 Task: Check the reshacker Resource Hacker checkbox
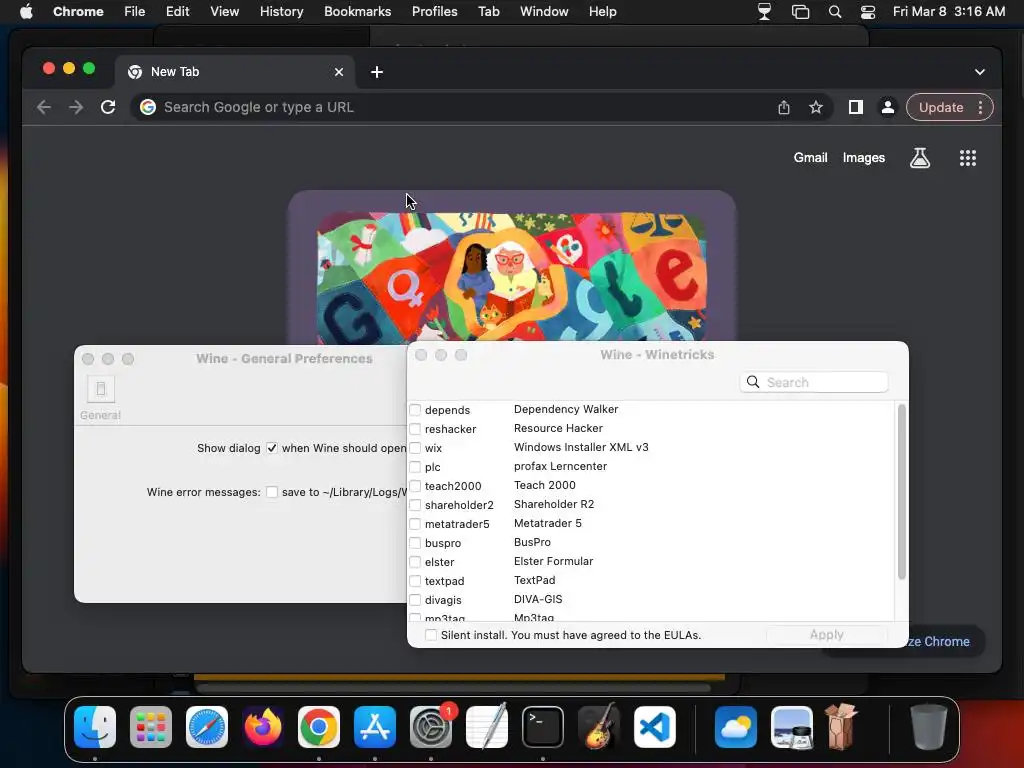click(x=415, y=429)
